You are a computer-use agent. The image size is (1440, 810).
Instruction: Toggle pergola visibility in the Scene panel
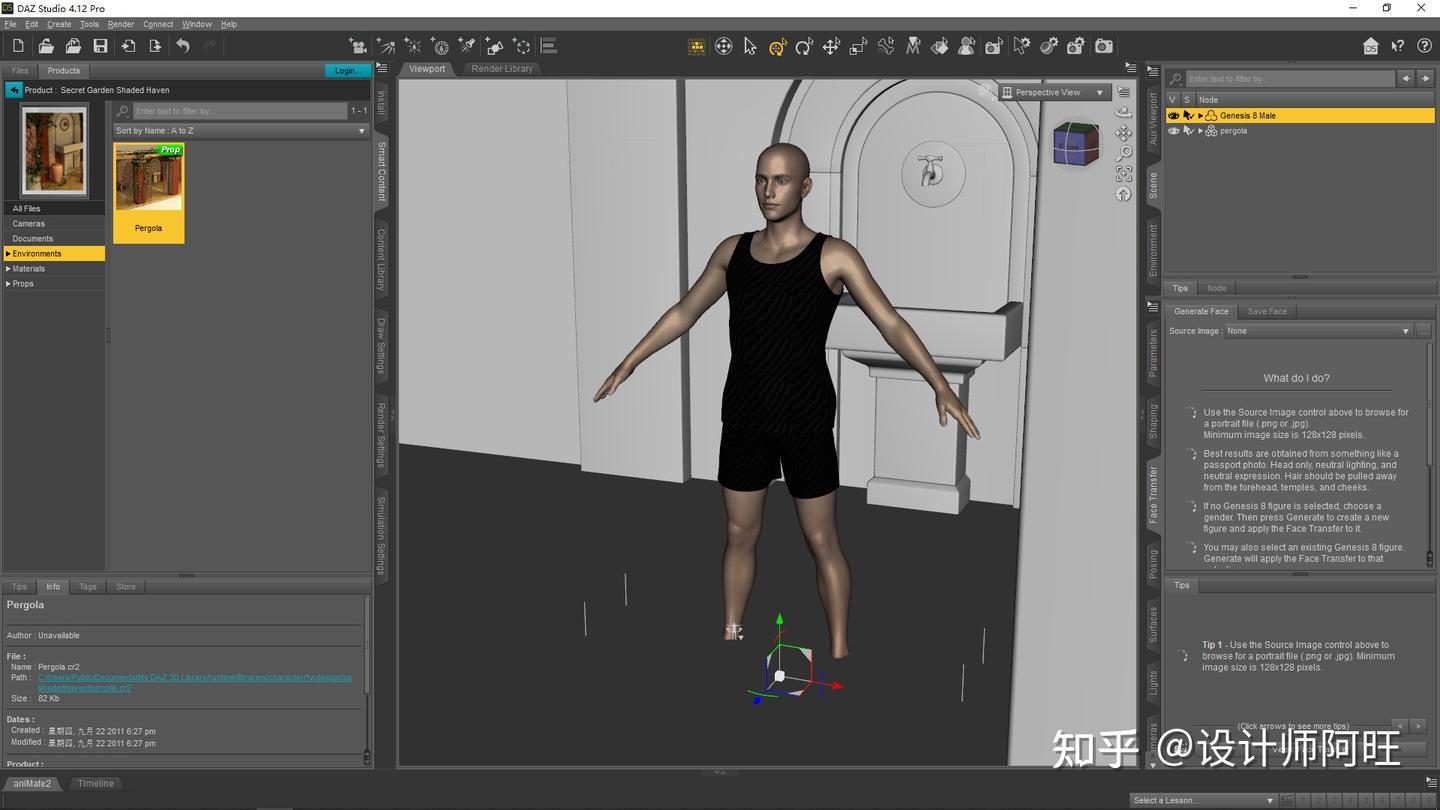[x=1173, y=131]
